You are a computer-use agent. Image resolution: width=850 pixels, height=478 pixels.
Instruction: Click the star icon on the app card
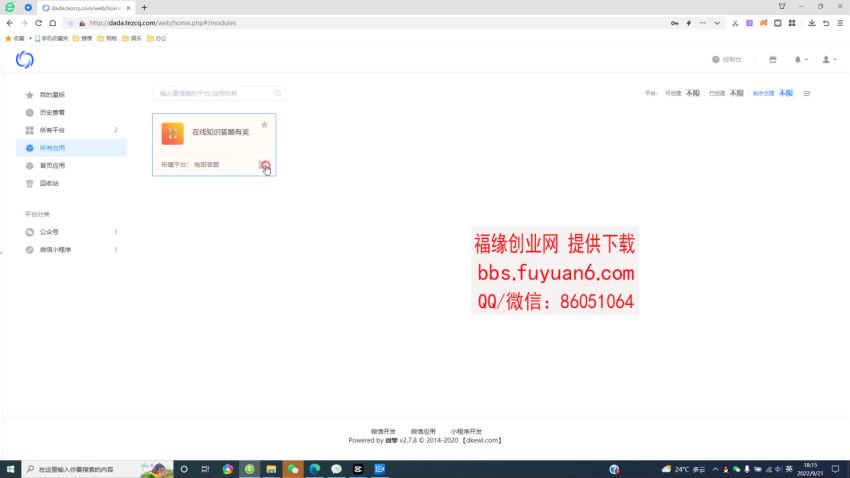point(264,125)
